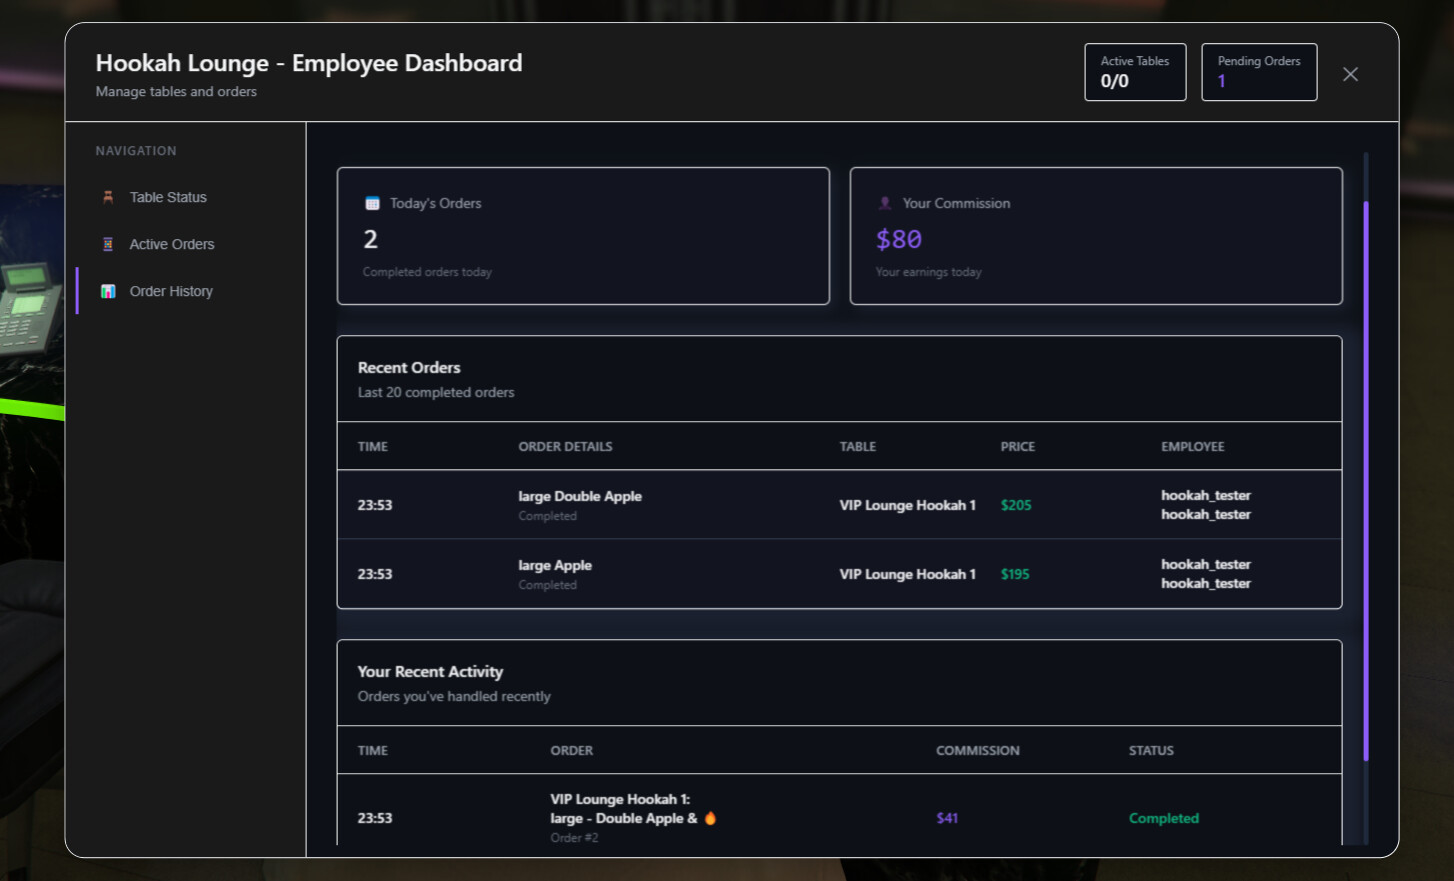Click the $205 price in Recent Orders
The image size is (1454, 881).
(x=1016, y=505)
